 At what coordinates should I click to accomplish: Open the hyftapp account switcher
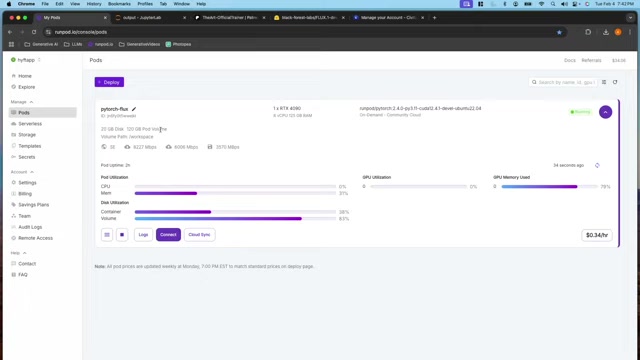[26, 60]
